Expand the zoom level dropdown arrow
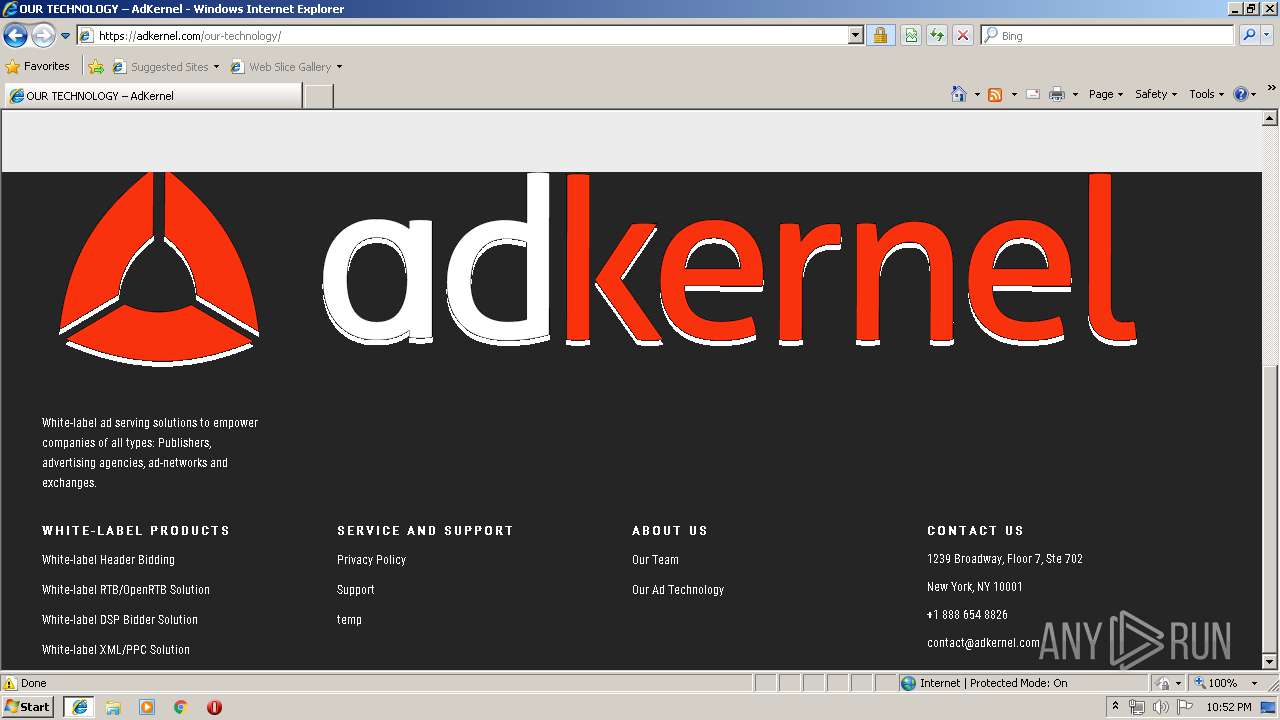This screenshot has width=1280, height=720. 1254,683
